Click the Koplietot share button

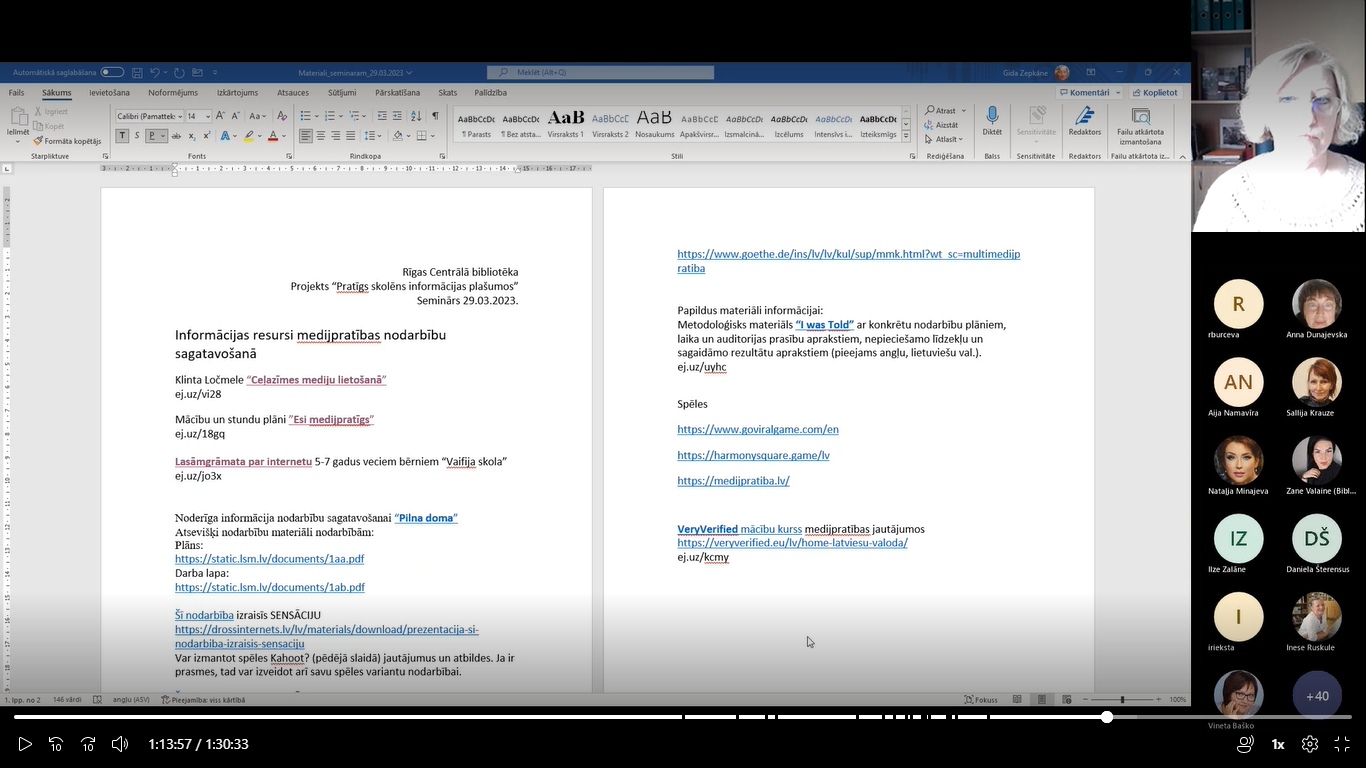[1154, 93]
